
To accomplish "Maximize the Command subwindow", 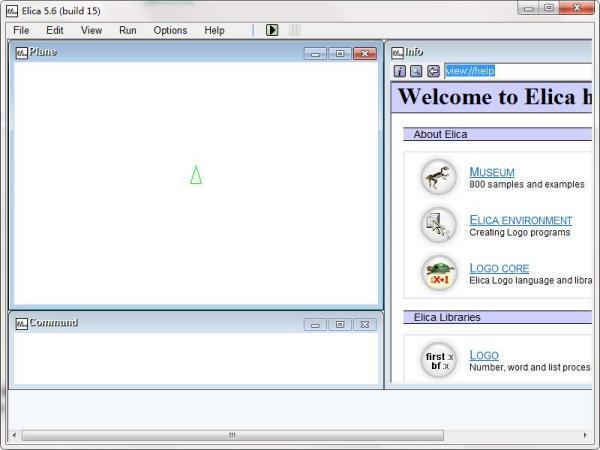I will point(339,324).
